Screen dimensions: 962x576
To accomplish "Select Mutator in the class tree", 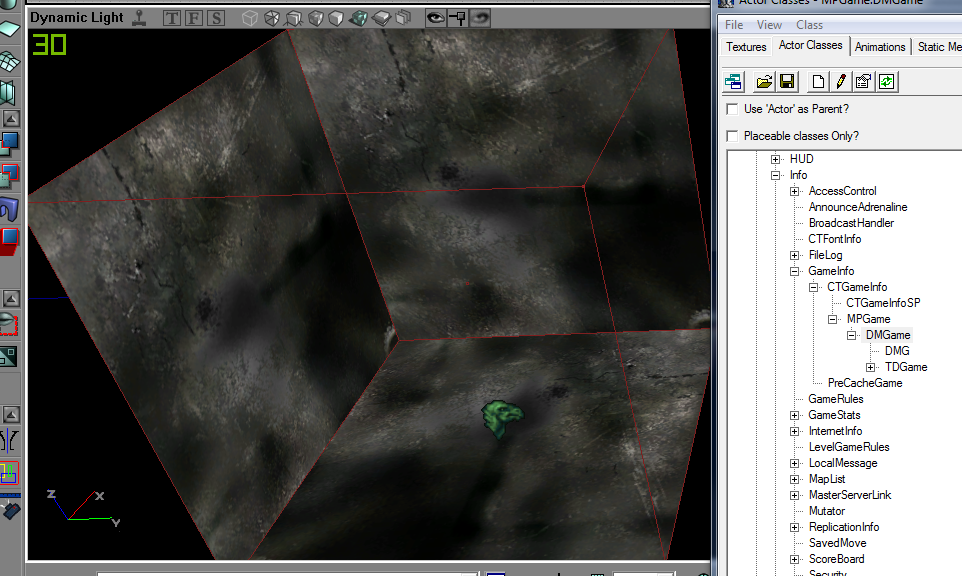I will click(826, 511).
